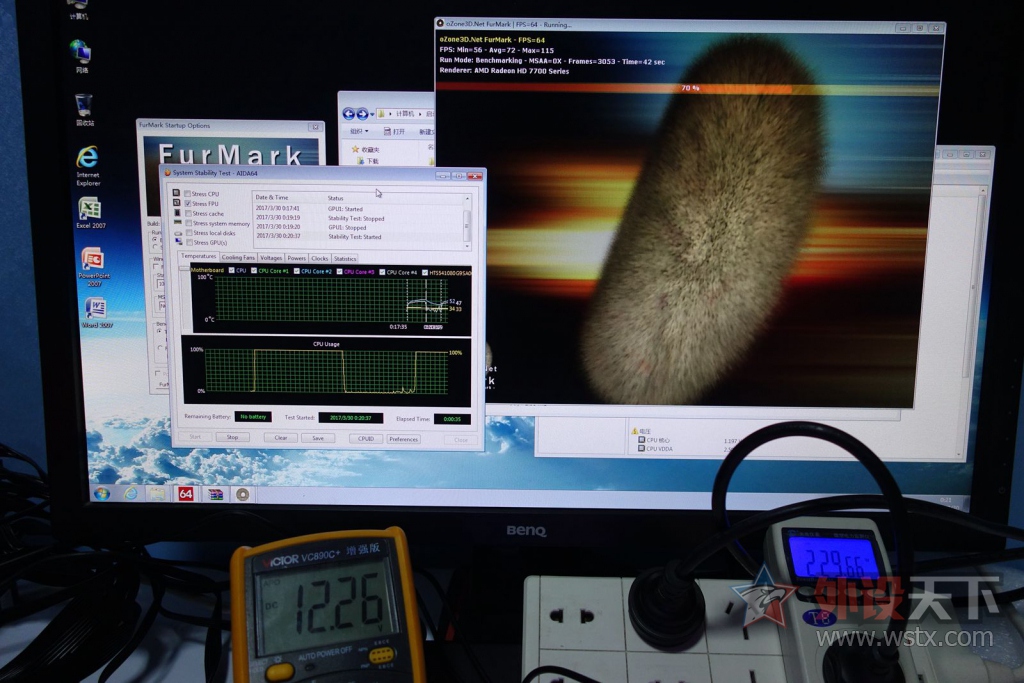Switch to the Powers tab

click(x=296, y=258)
